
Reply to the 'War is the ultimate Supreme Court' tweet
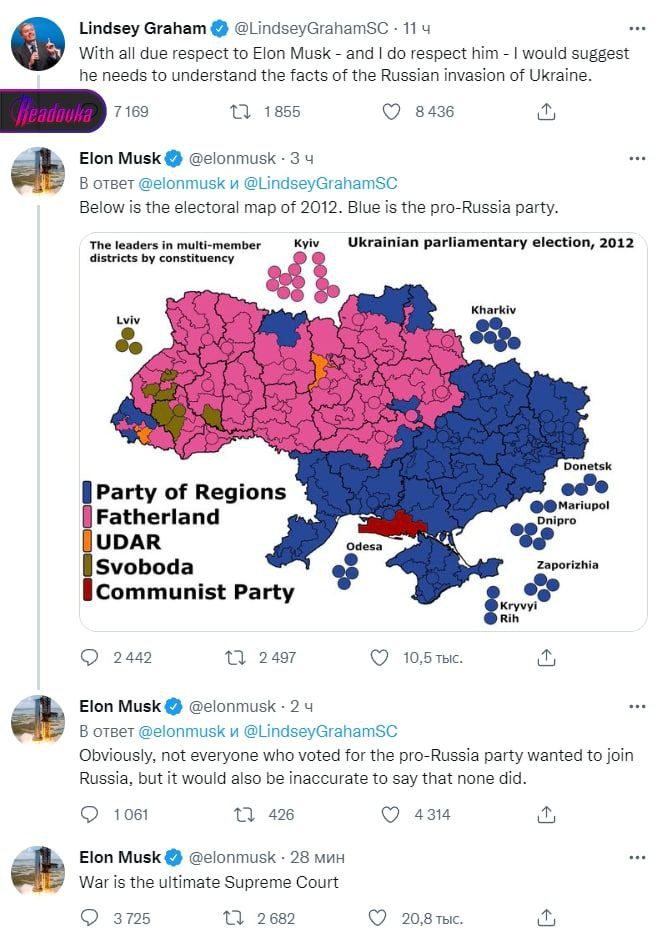(x=90, y=917)
